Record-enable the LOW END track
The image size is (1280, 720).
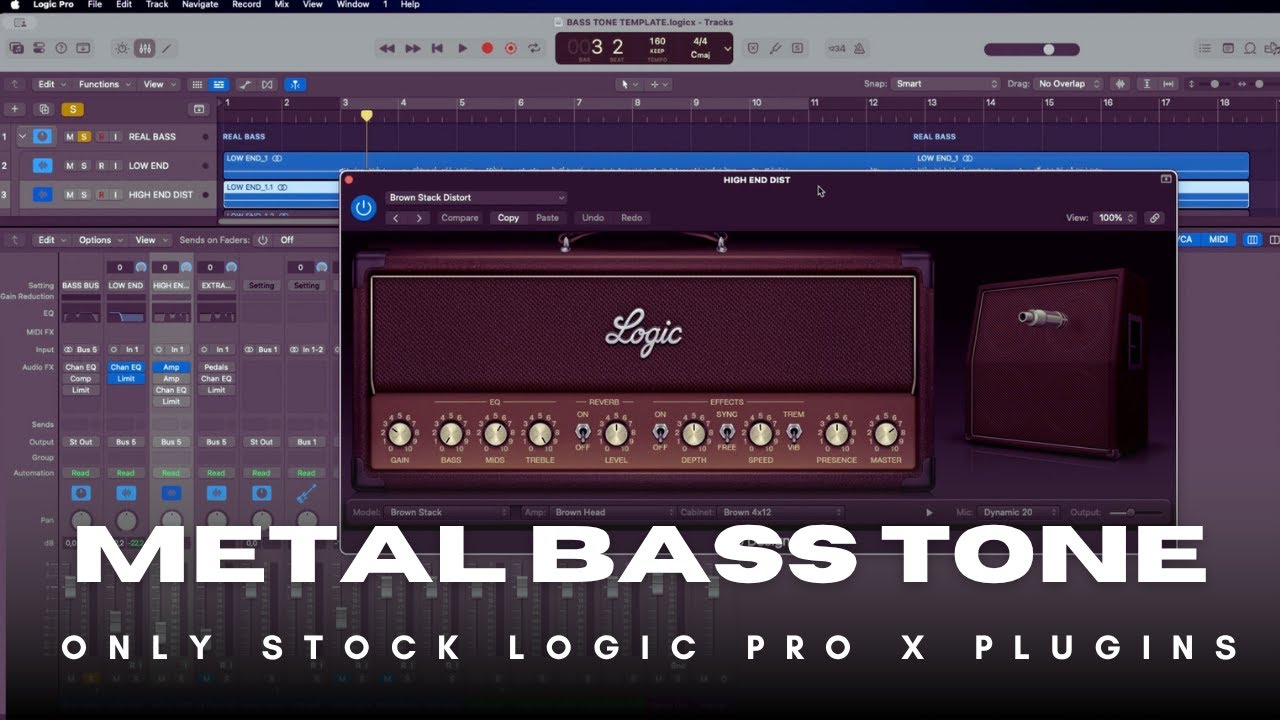pyautogui.click(x=100, y=166)
